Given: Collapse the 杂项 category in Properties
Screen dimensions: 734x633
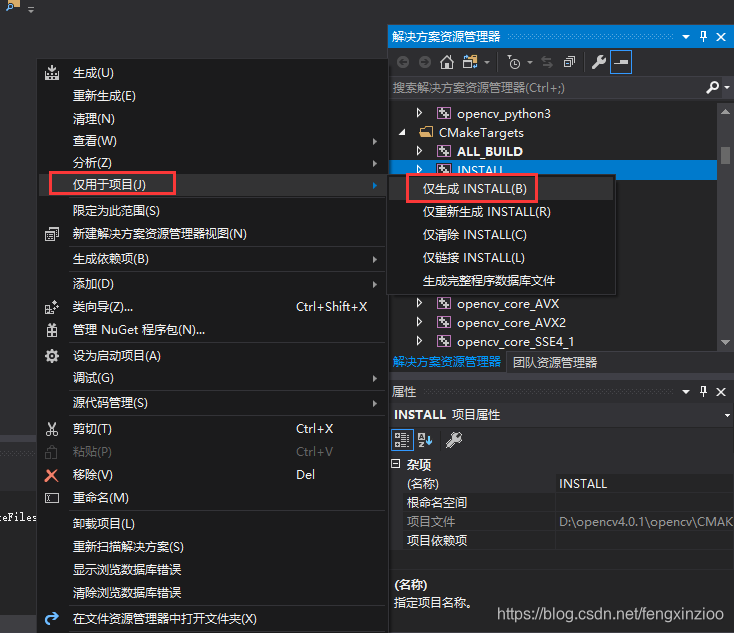Looking at the screenshot, I should pyautogui.click(x=396, y=464).
